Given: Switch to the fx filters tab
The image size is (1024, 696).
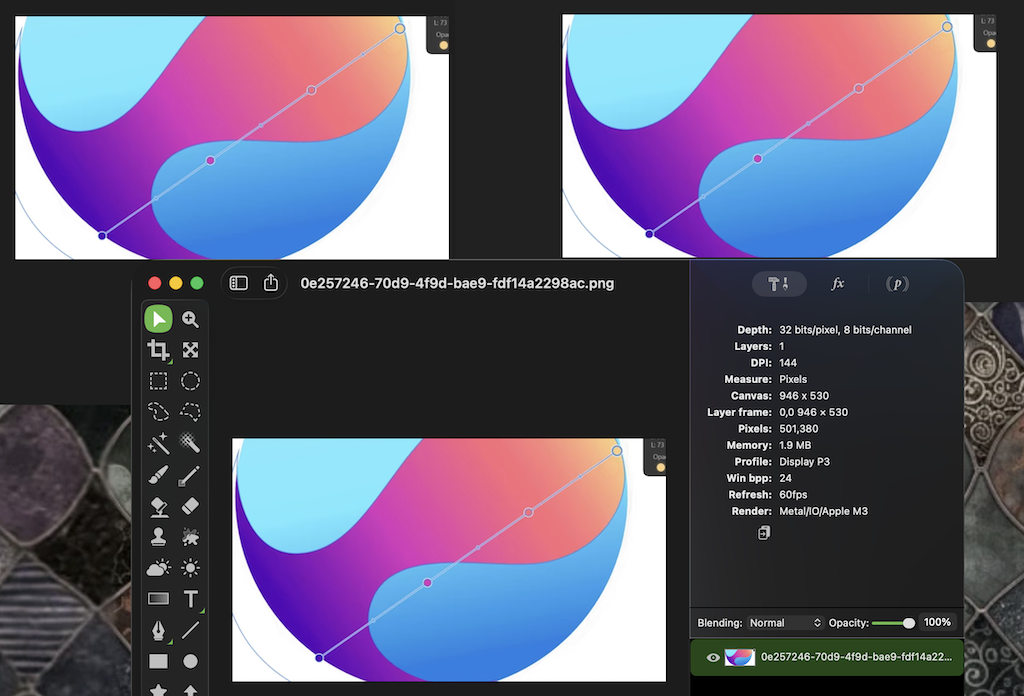Looking at the screenshot, I should 837,284.
